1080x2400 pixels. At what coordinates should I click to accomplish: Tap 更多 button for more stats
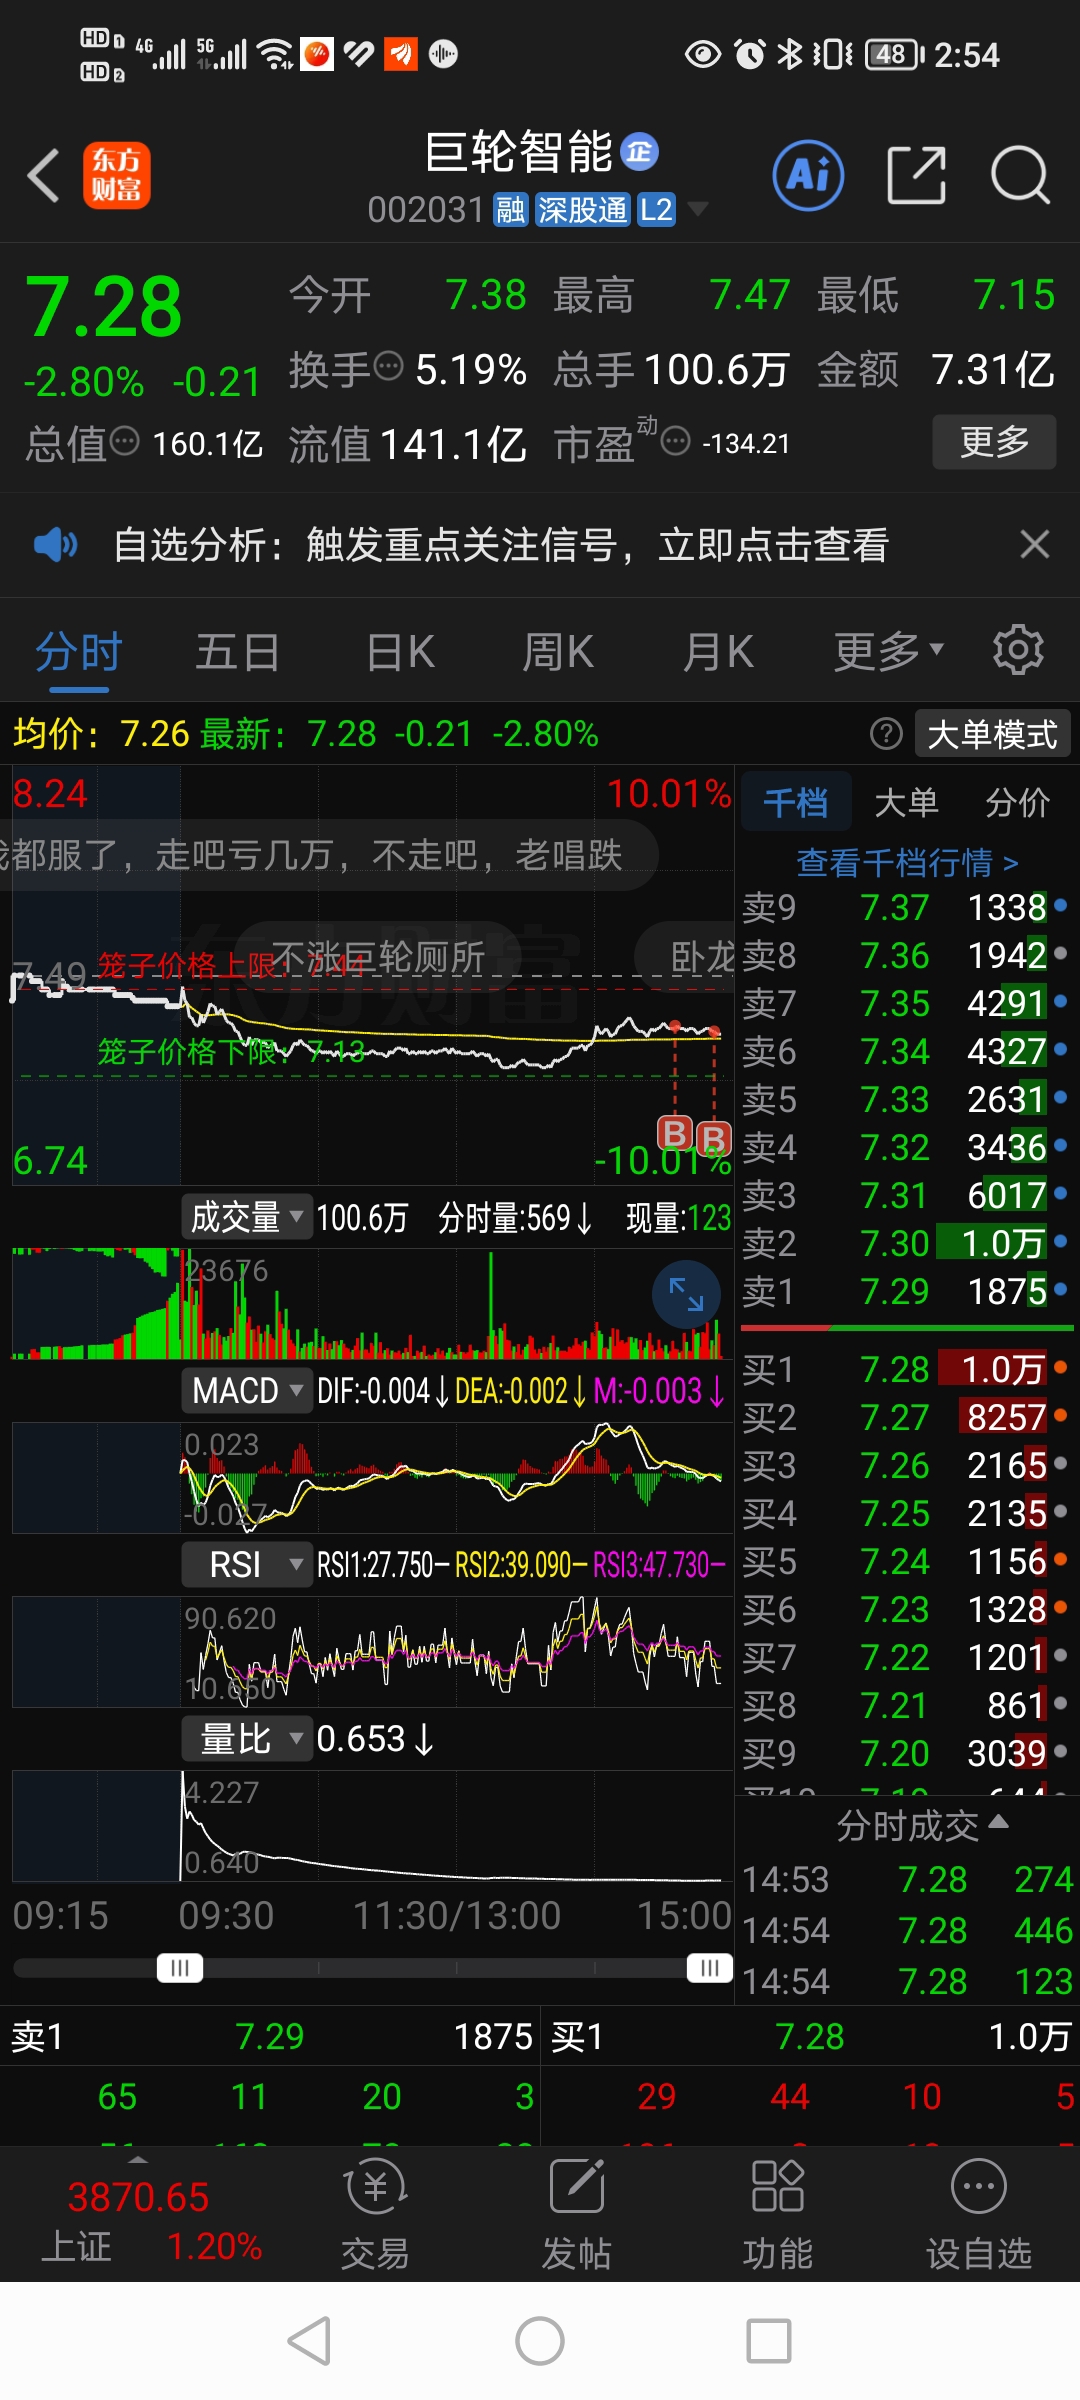[994, 441]
